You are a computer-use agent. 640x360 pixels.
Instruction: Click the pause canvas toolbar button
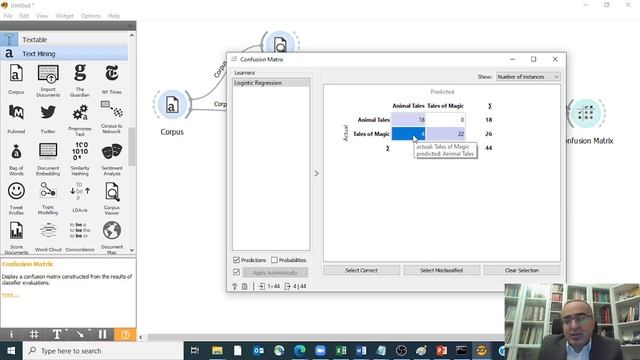[102, 335]
